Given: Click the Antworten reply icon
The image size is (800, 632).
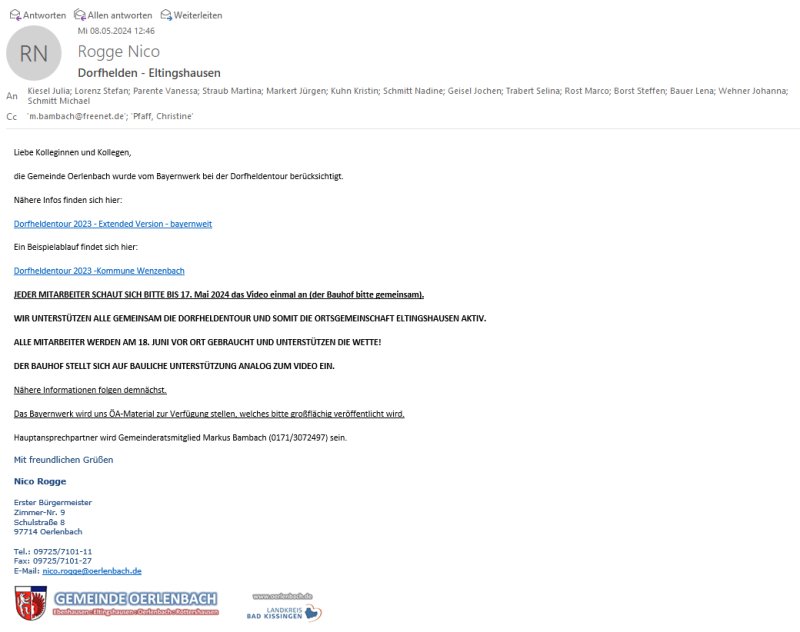Looking at the screenshot, I should [x=15, y=15].
